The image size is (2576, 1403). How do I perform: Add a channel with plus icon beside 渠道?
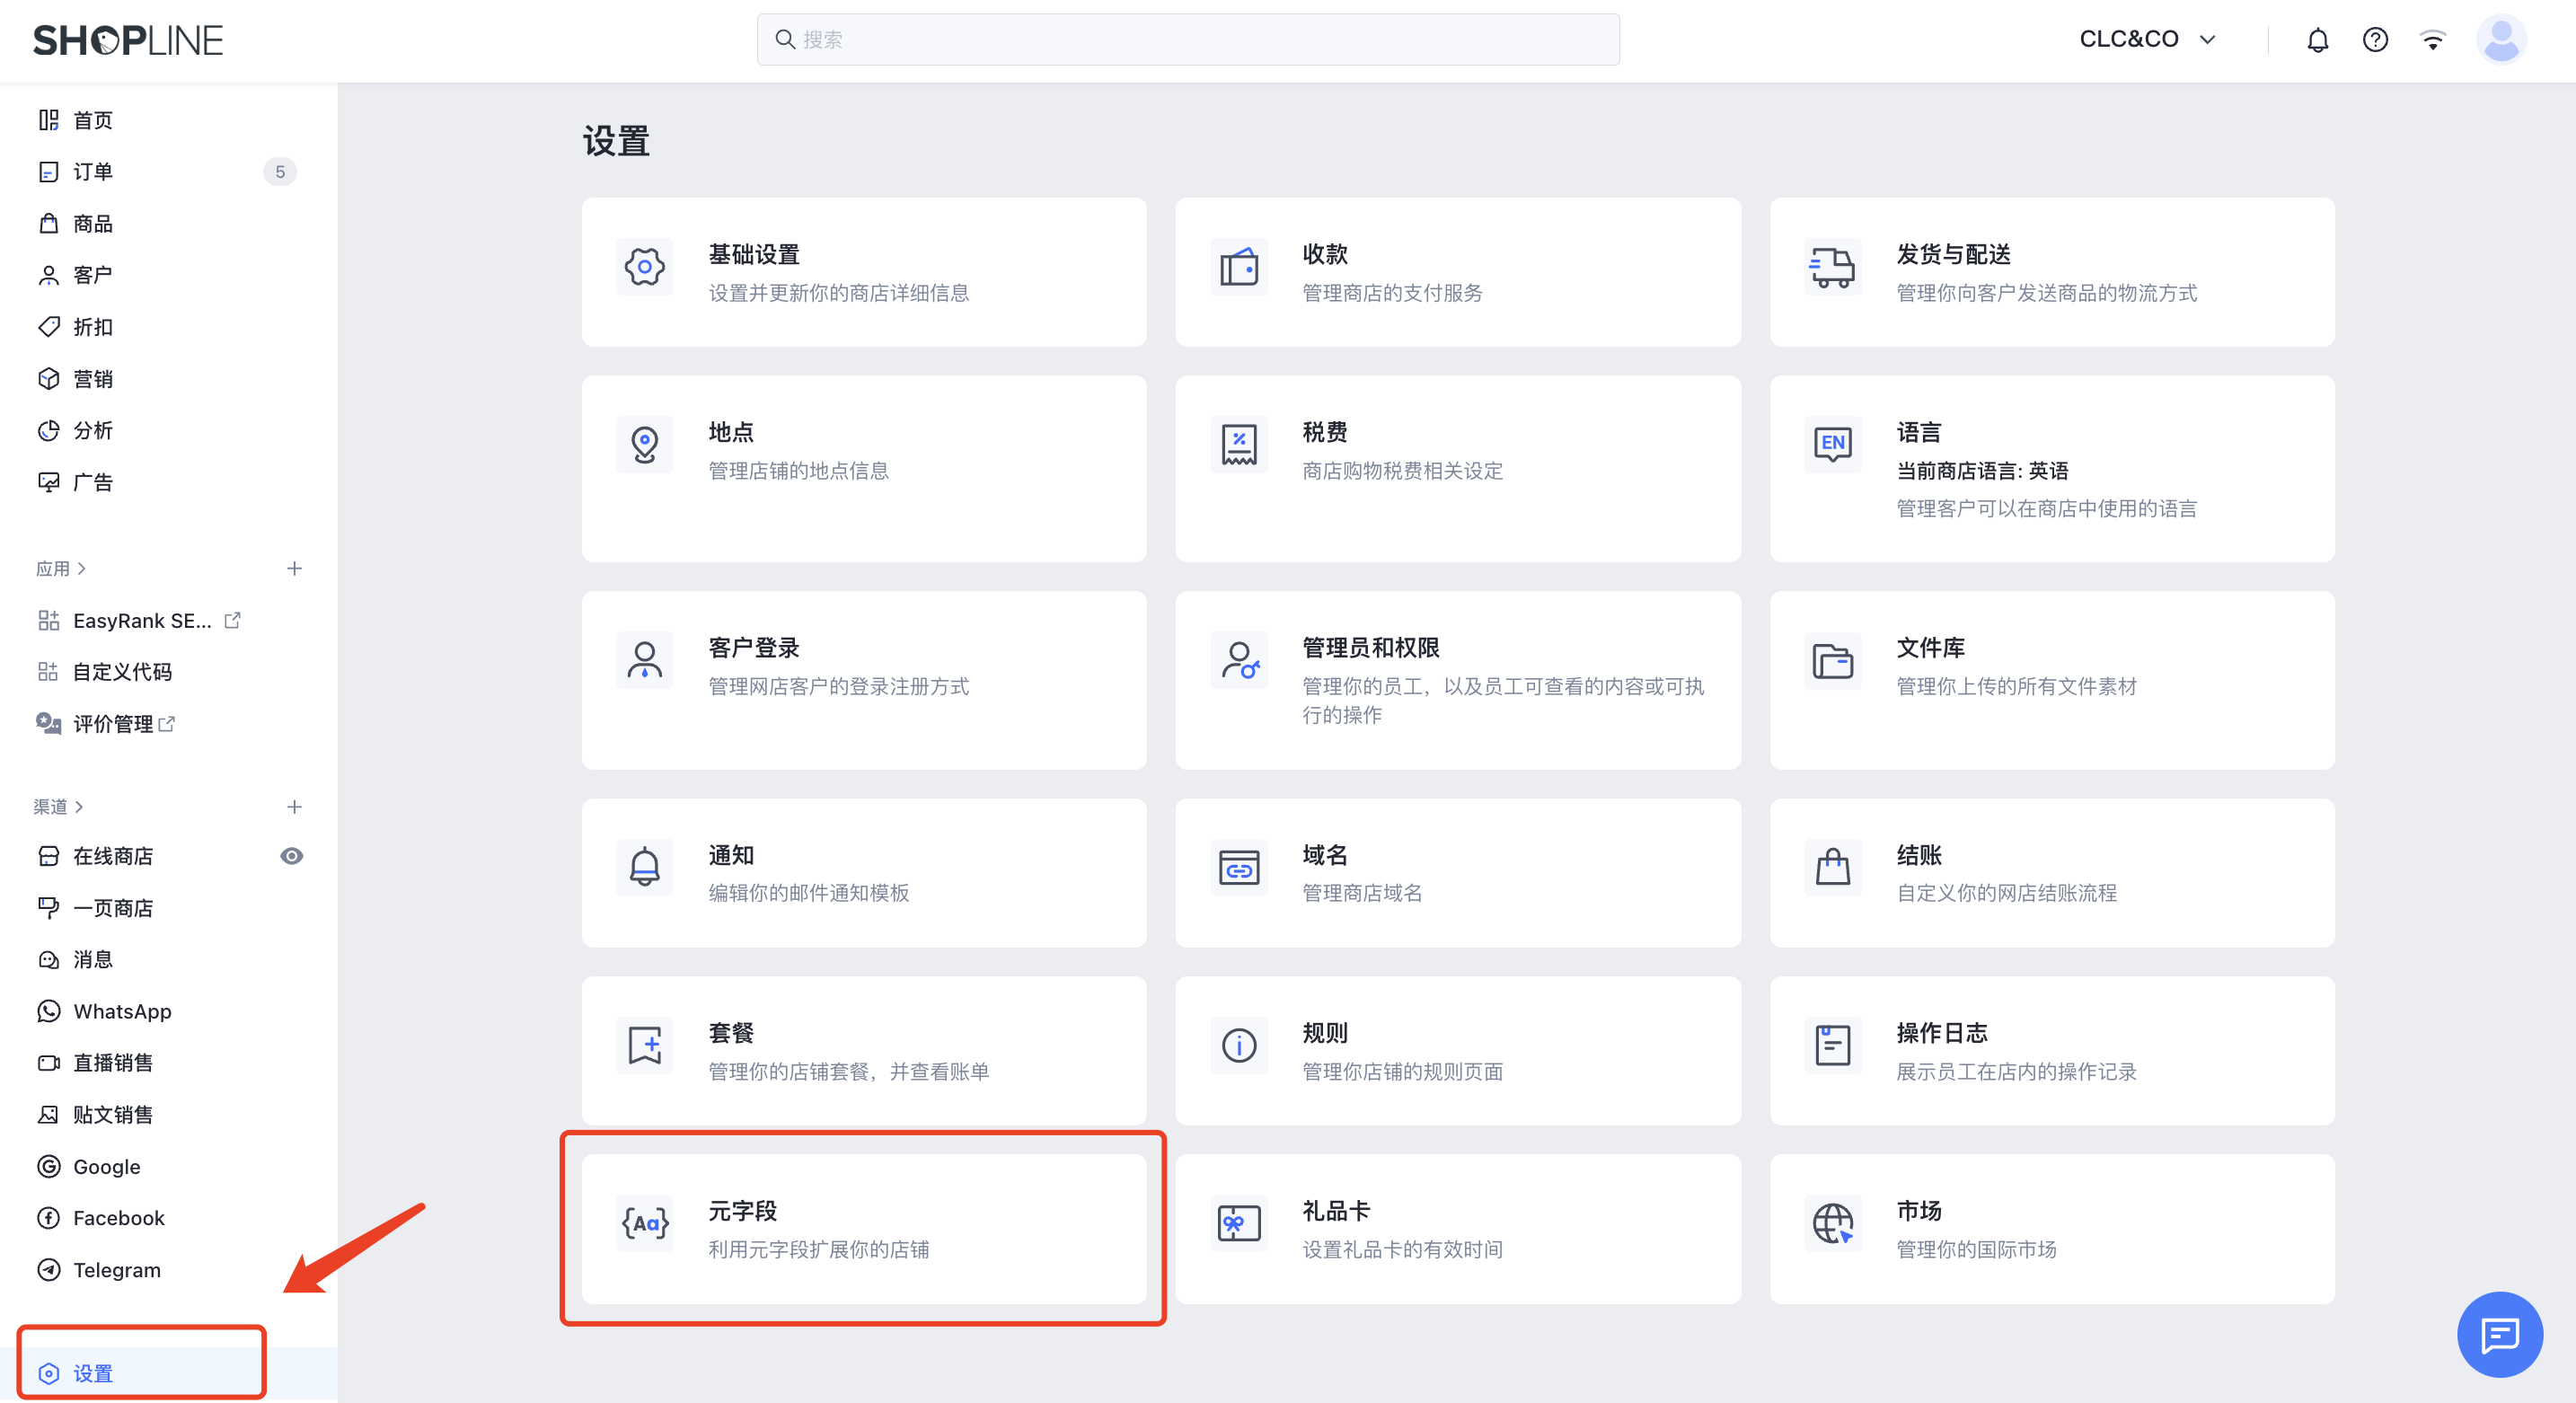coord(294,807)
